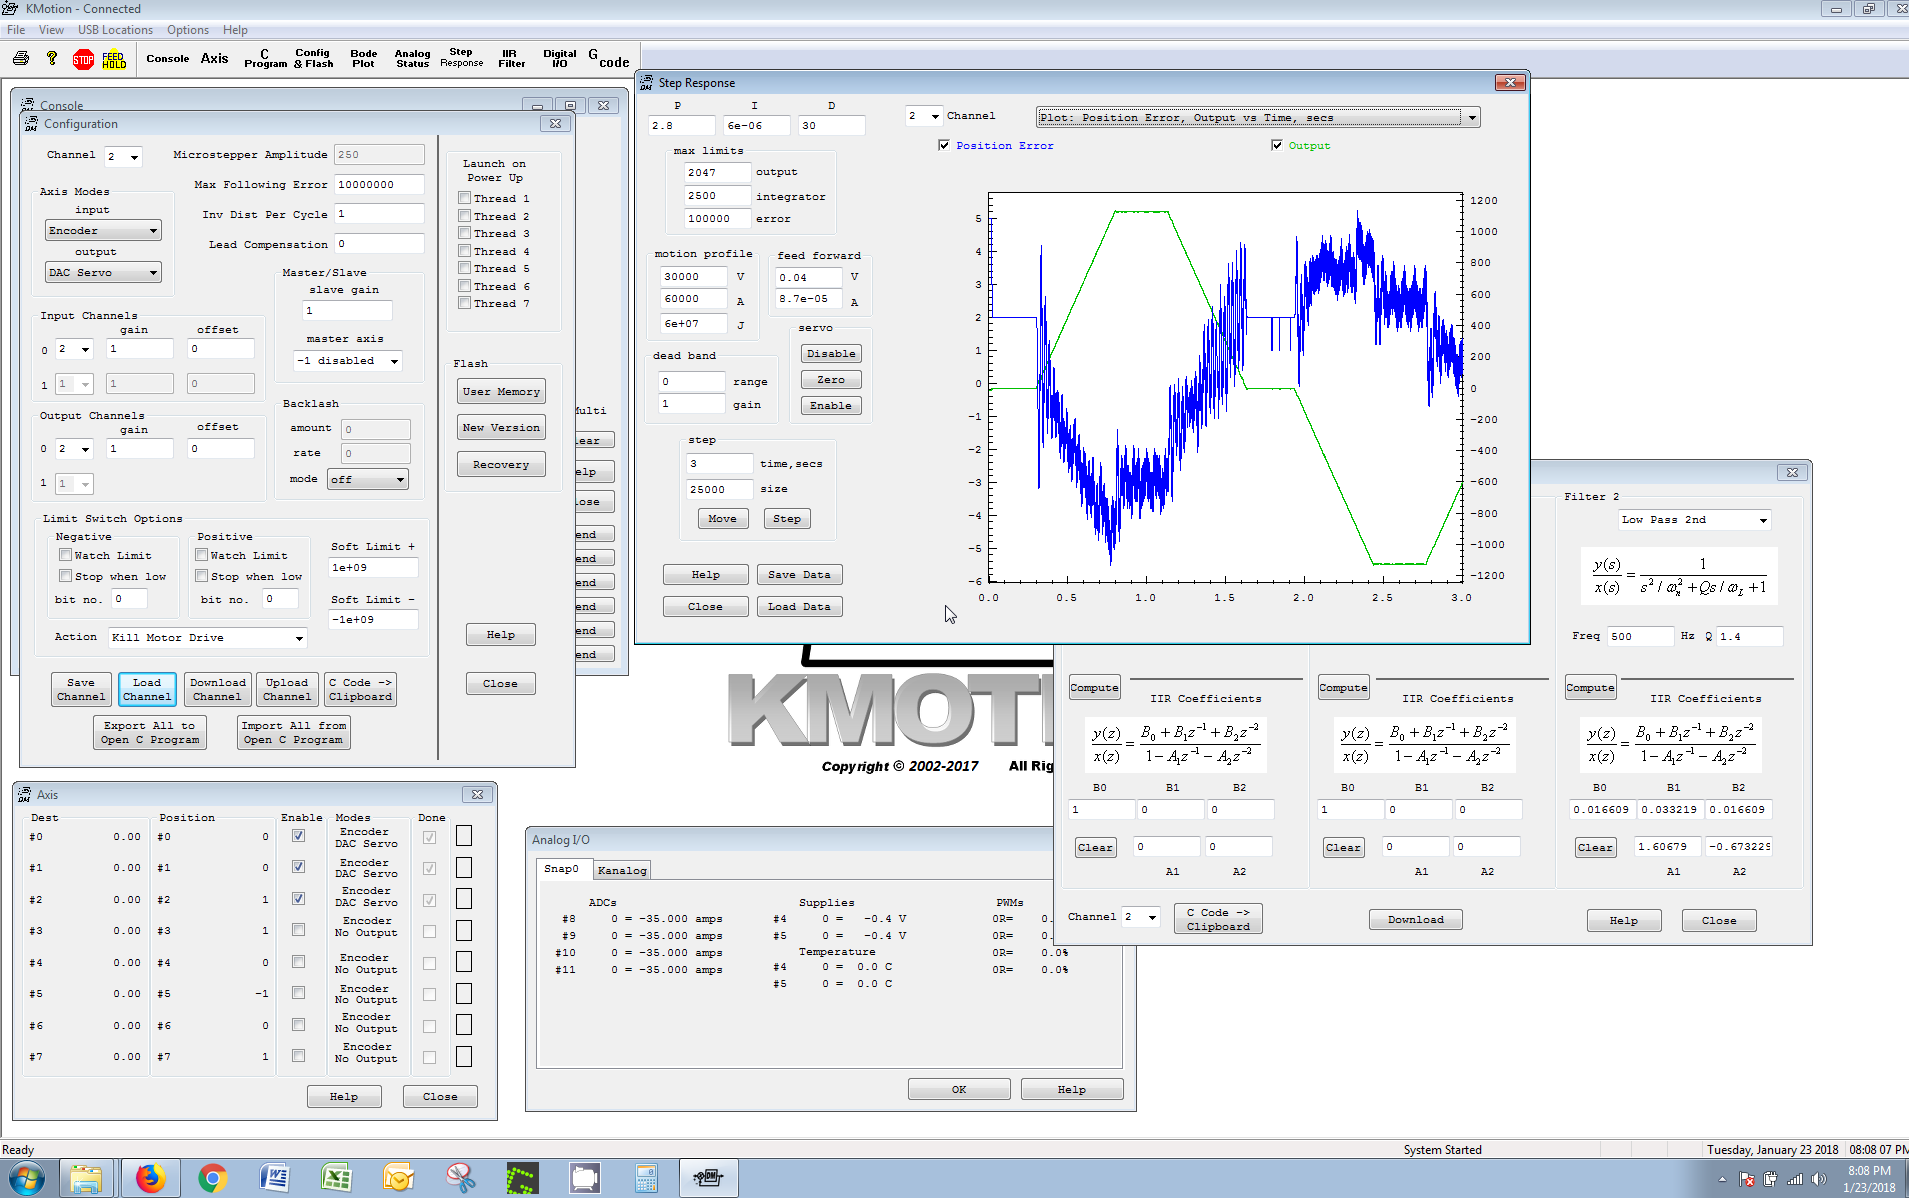Open Firefox from the Windows taskbar
This screenshot has width=1909, height=1198.
(150, 1178)
